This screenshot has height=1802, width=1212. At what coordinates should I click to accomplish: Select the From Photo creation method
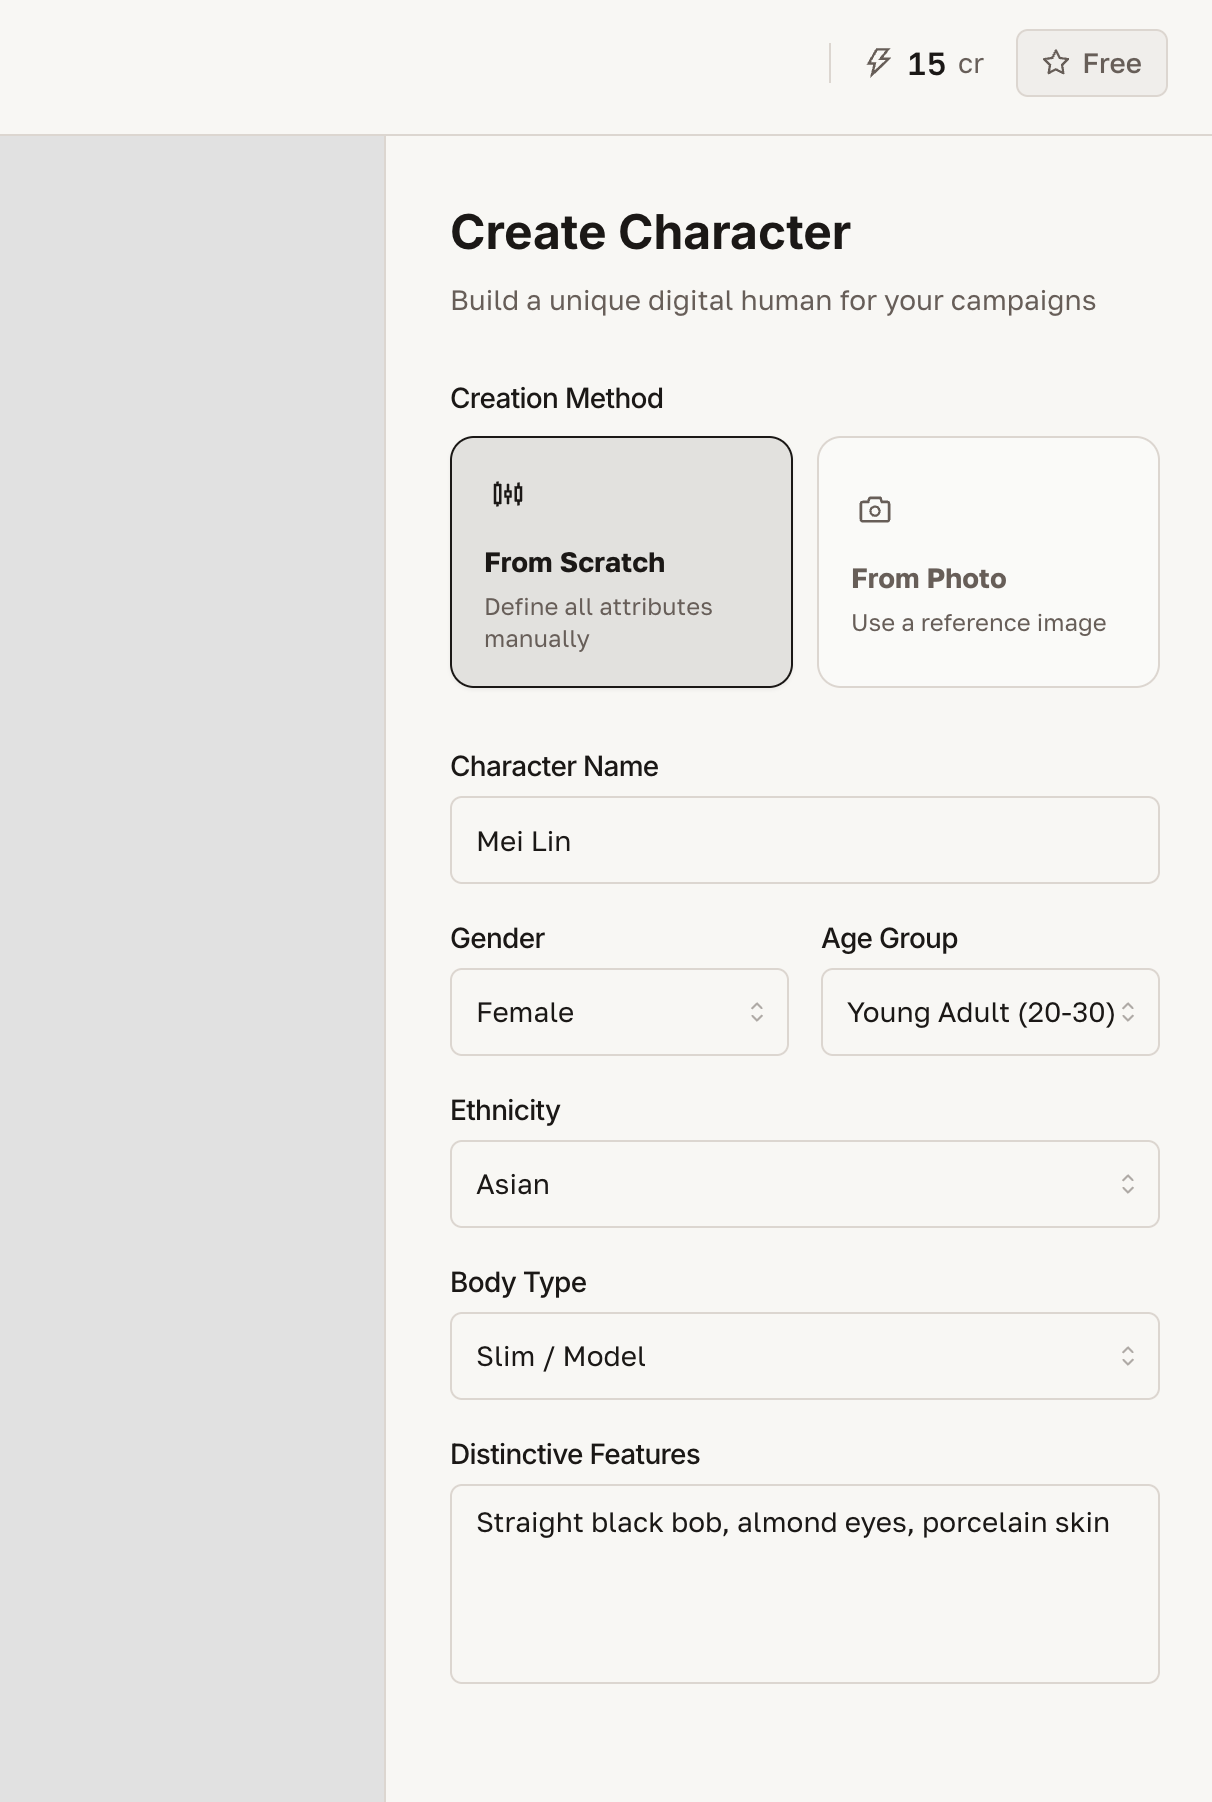[x=988, y=560]
